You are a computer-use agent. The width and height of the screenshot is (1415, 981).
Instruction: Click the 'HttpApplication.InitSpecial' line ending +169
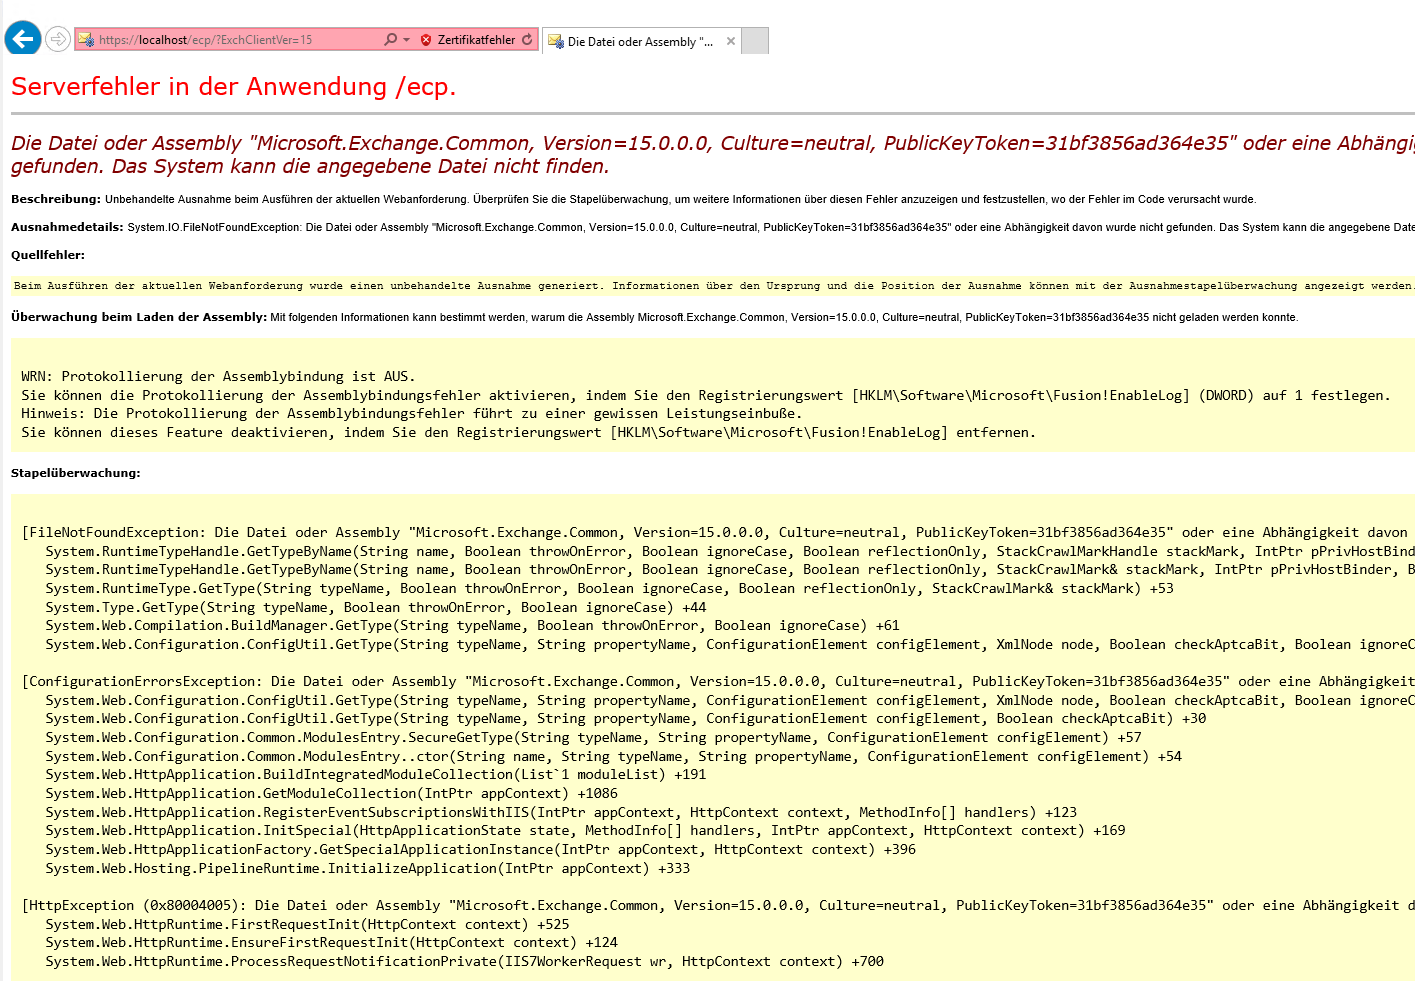(585, 830)
